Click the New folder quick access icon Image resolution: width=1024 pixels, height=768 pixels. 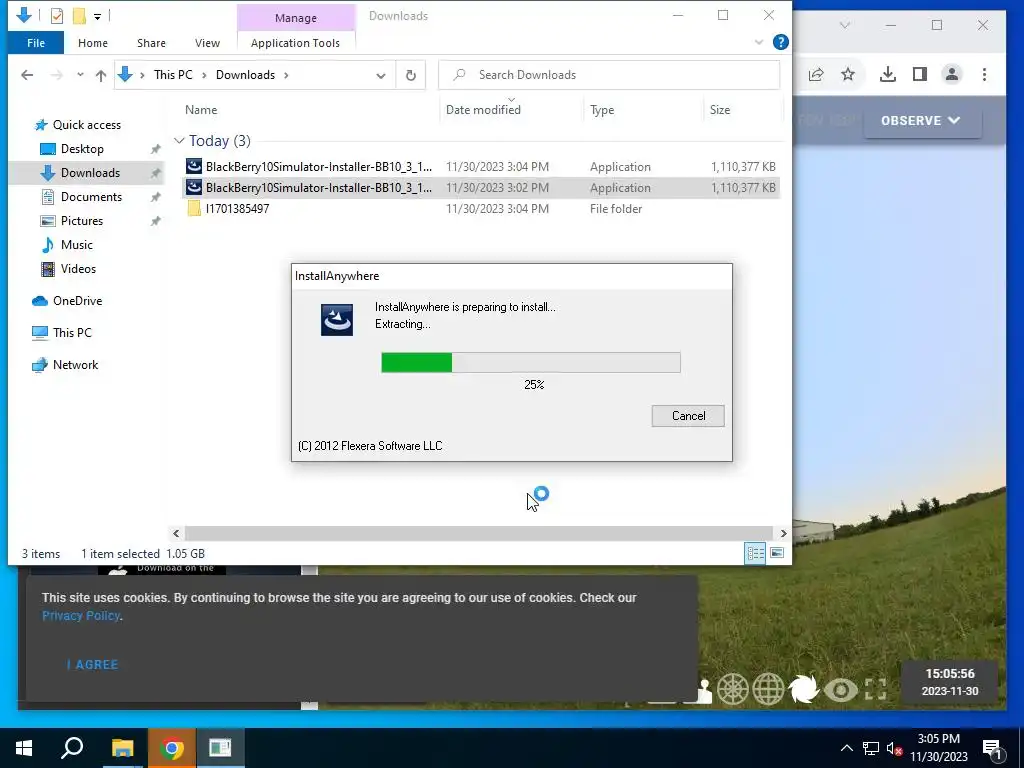[x=79, y=16]
